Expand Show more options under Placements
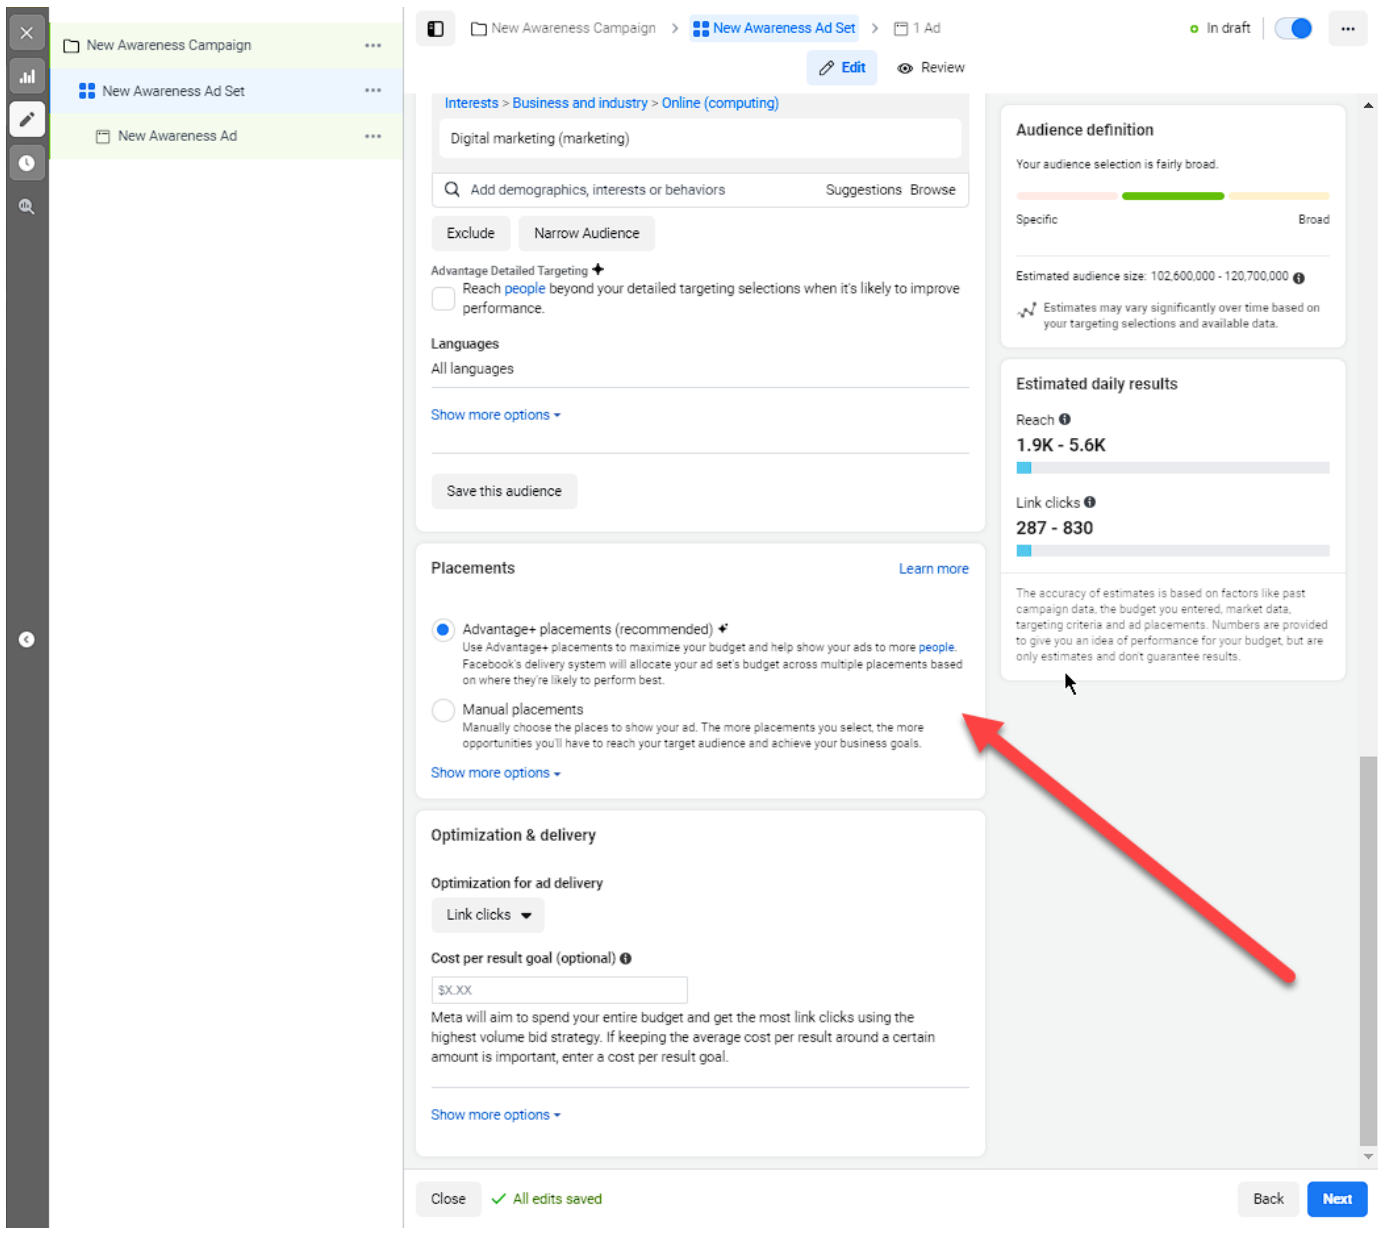The height and width of the screenshot is (1240, 1390). 495,773
